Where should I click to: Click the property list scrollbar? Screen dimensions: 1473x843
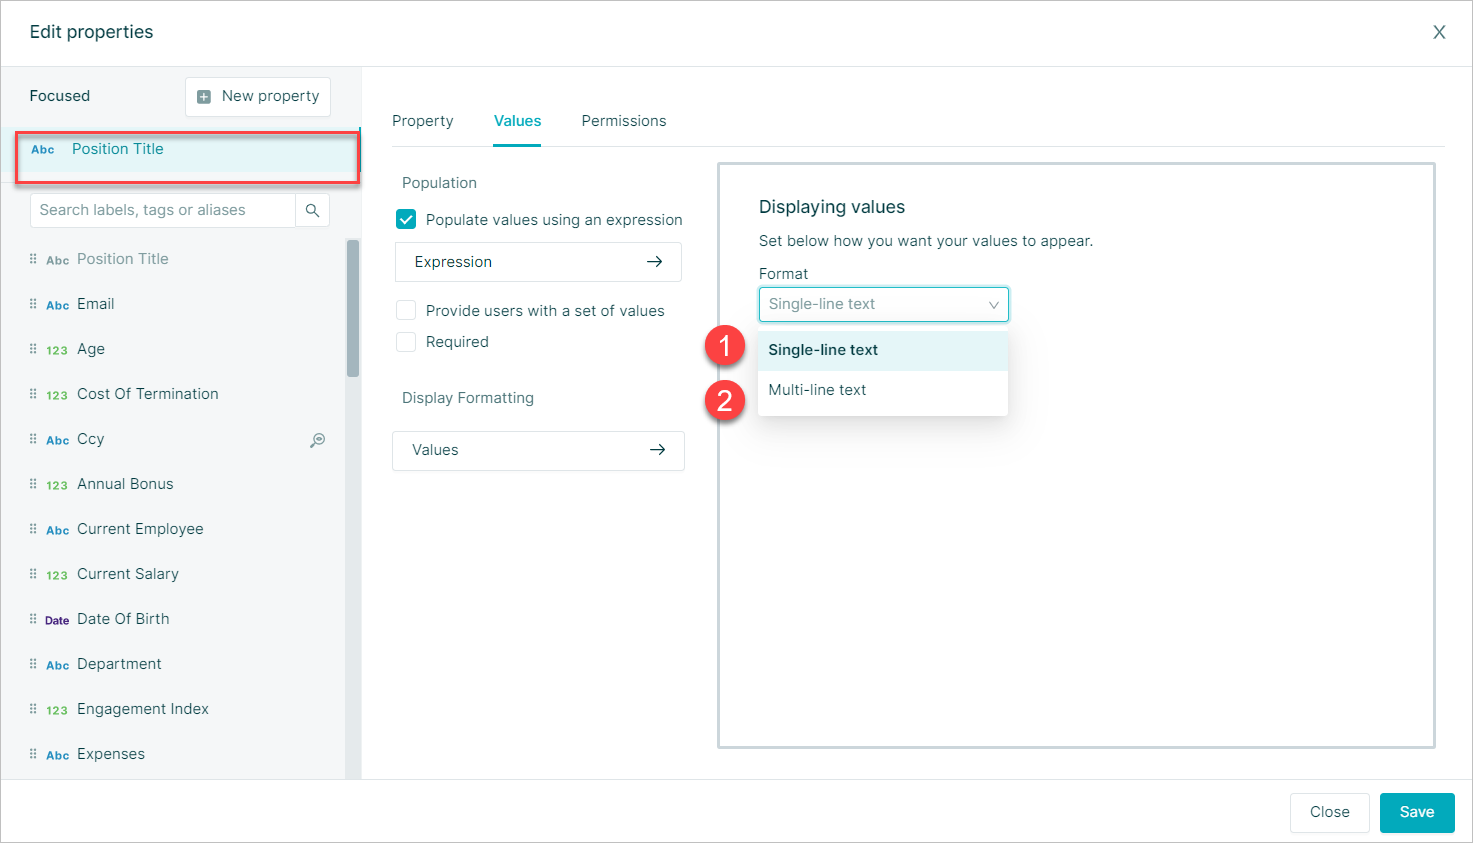click(x=353, y=308)
